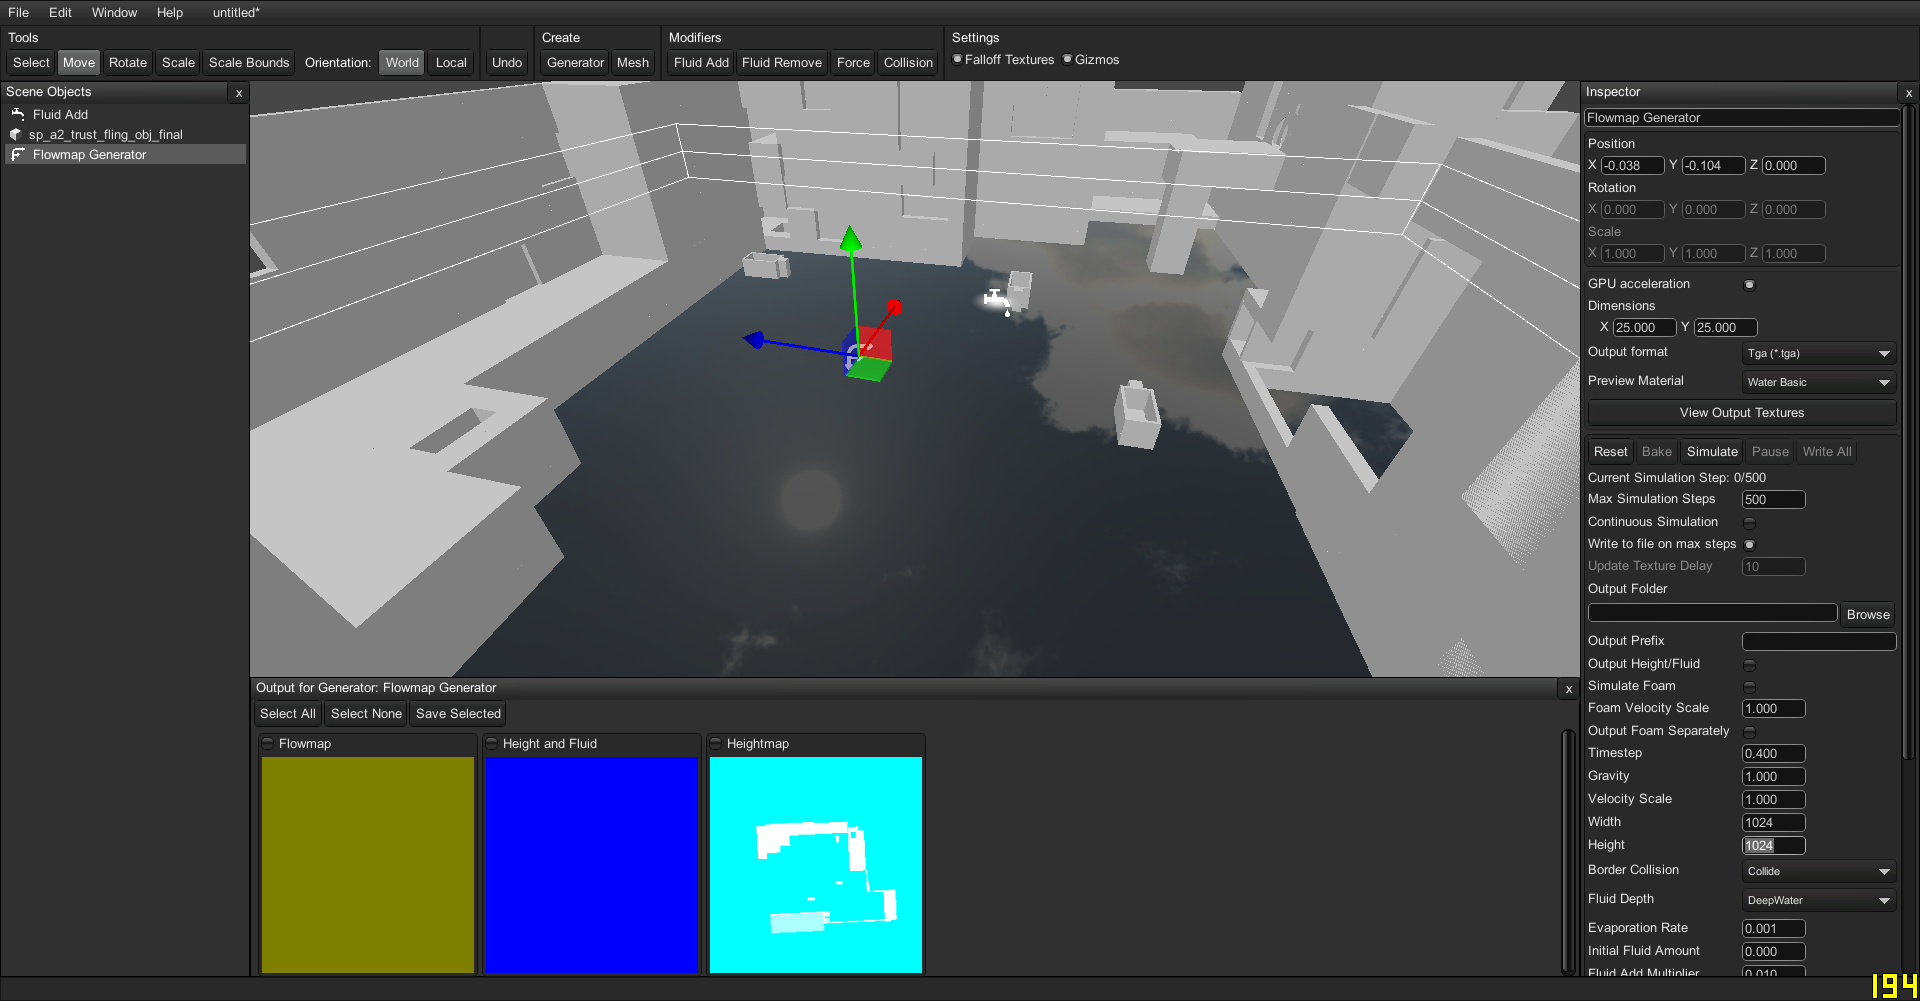Toggle the Falloff Textures setting
Screen dimensions: 1920x1001
(957, 59)
